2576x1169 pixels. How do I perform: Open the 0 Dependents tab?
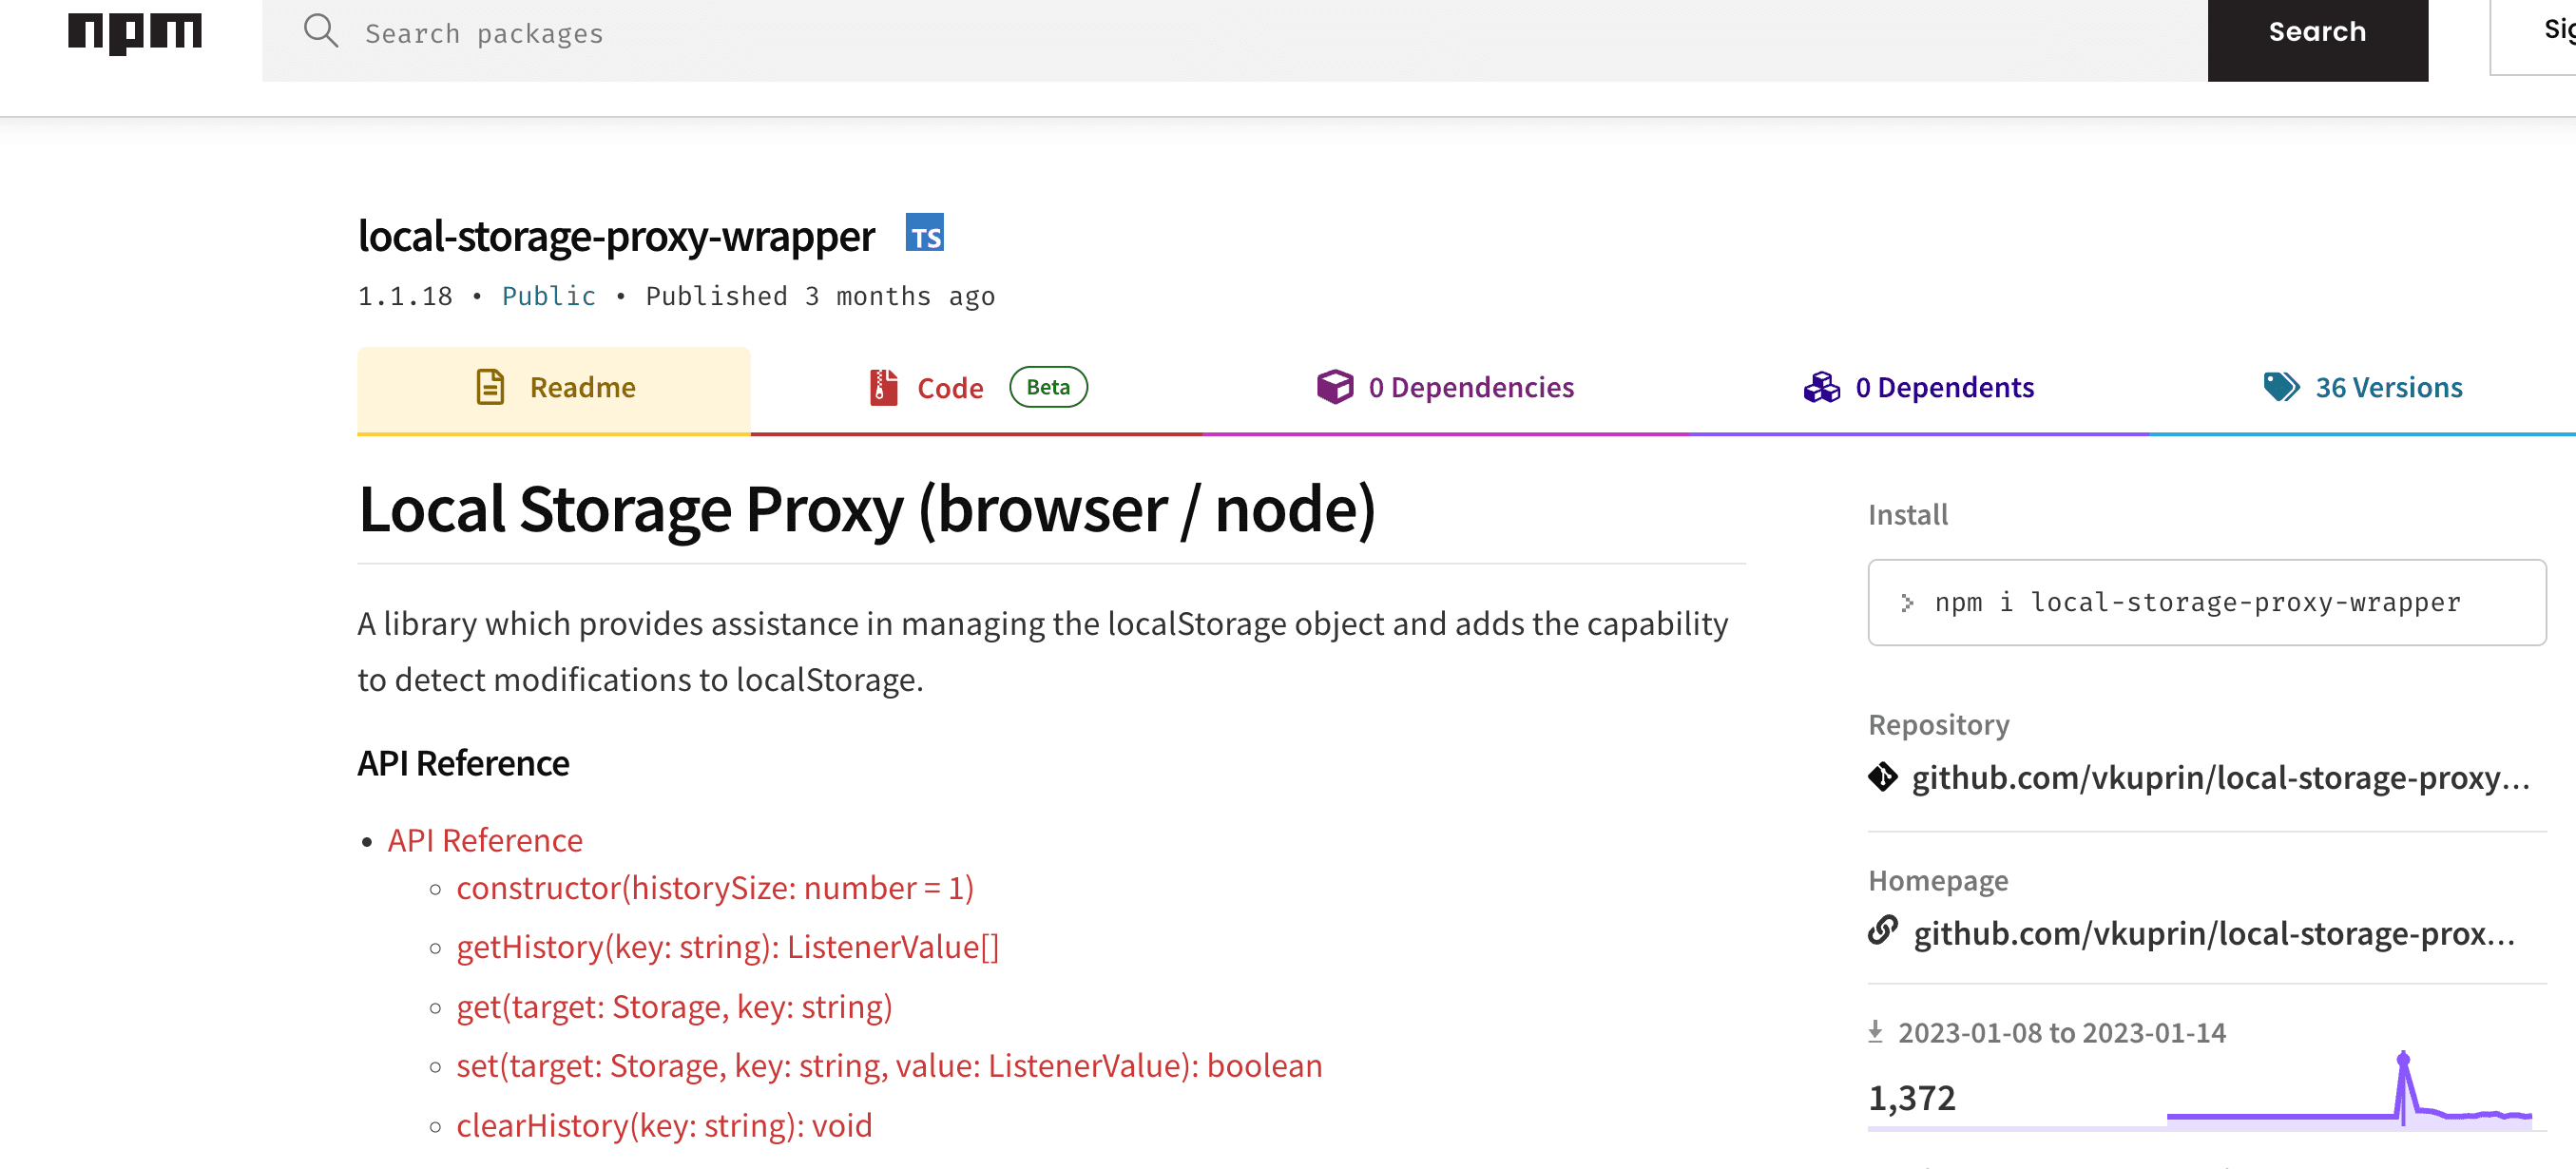point(1918,389)
